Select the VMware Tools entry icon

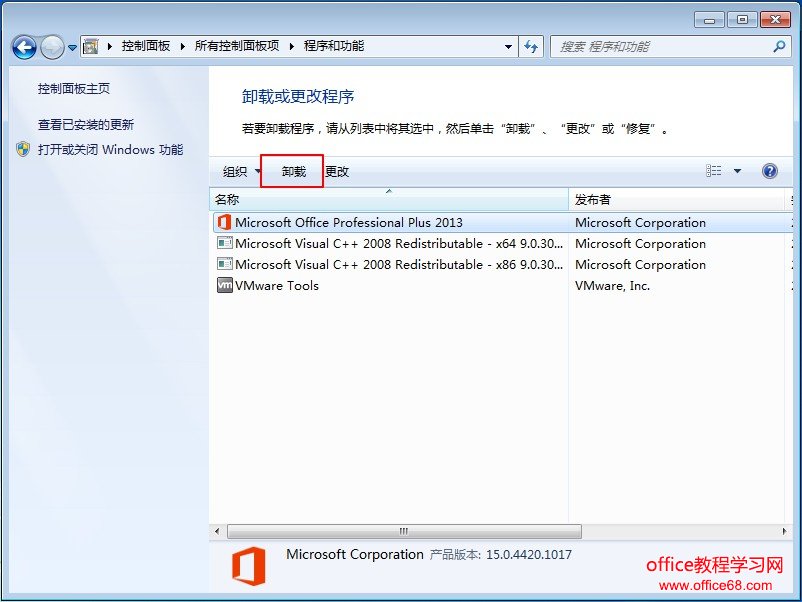(x=225, y=285)
